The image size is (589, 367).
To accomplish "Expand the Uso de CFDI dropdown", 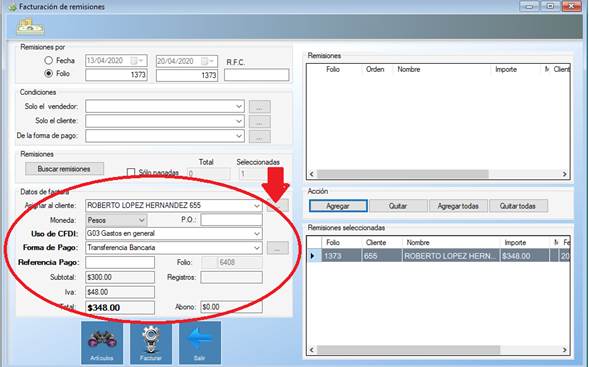I will [x=257, y=234].
